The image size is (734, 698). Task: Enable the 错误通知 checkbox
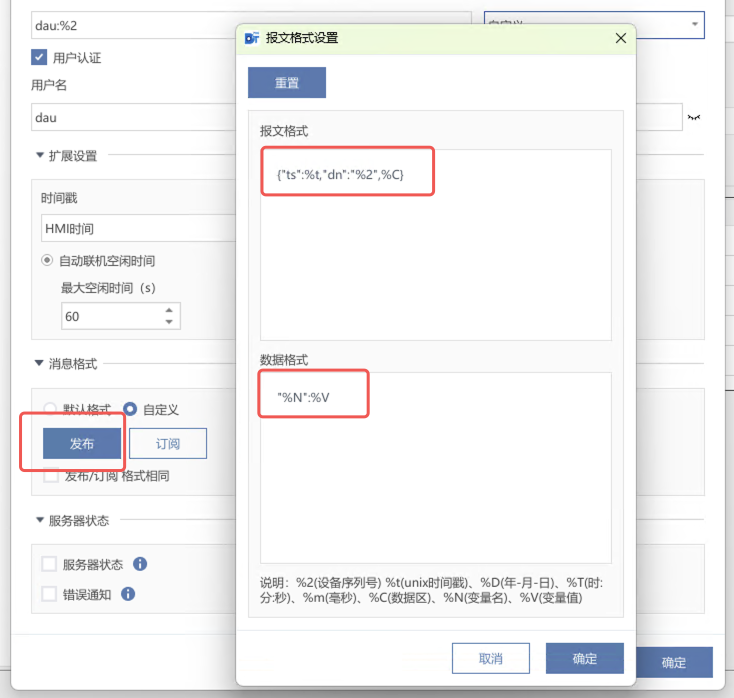click(x=49, y=594)
